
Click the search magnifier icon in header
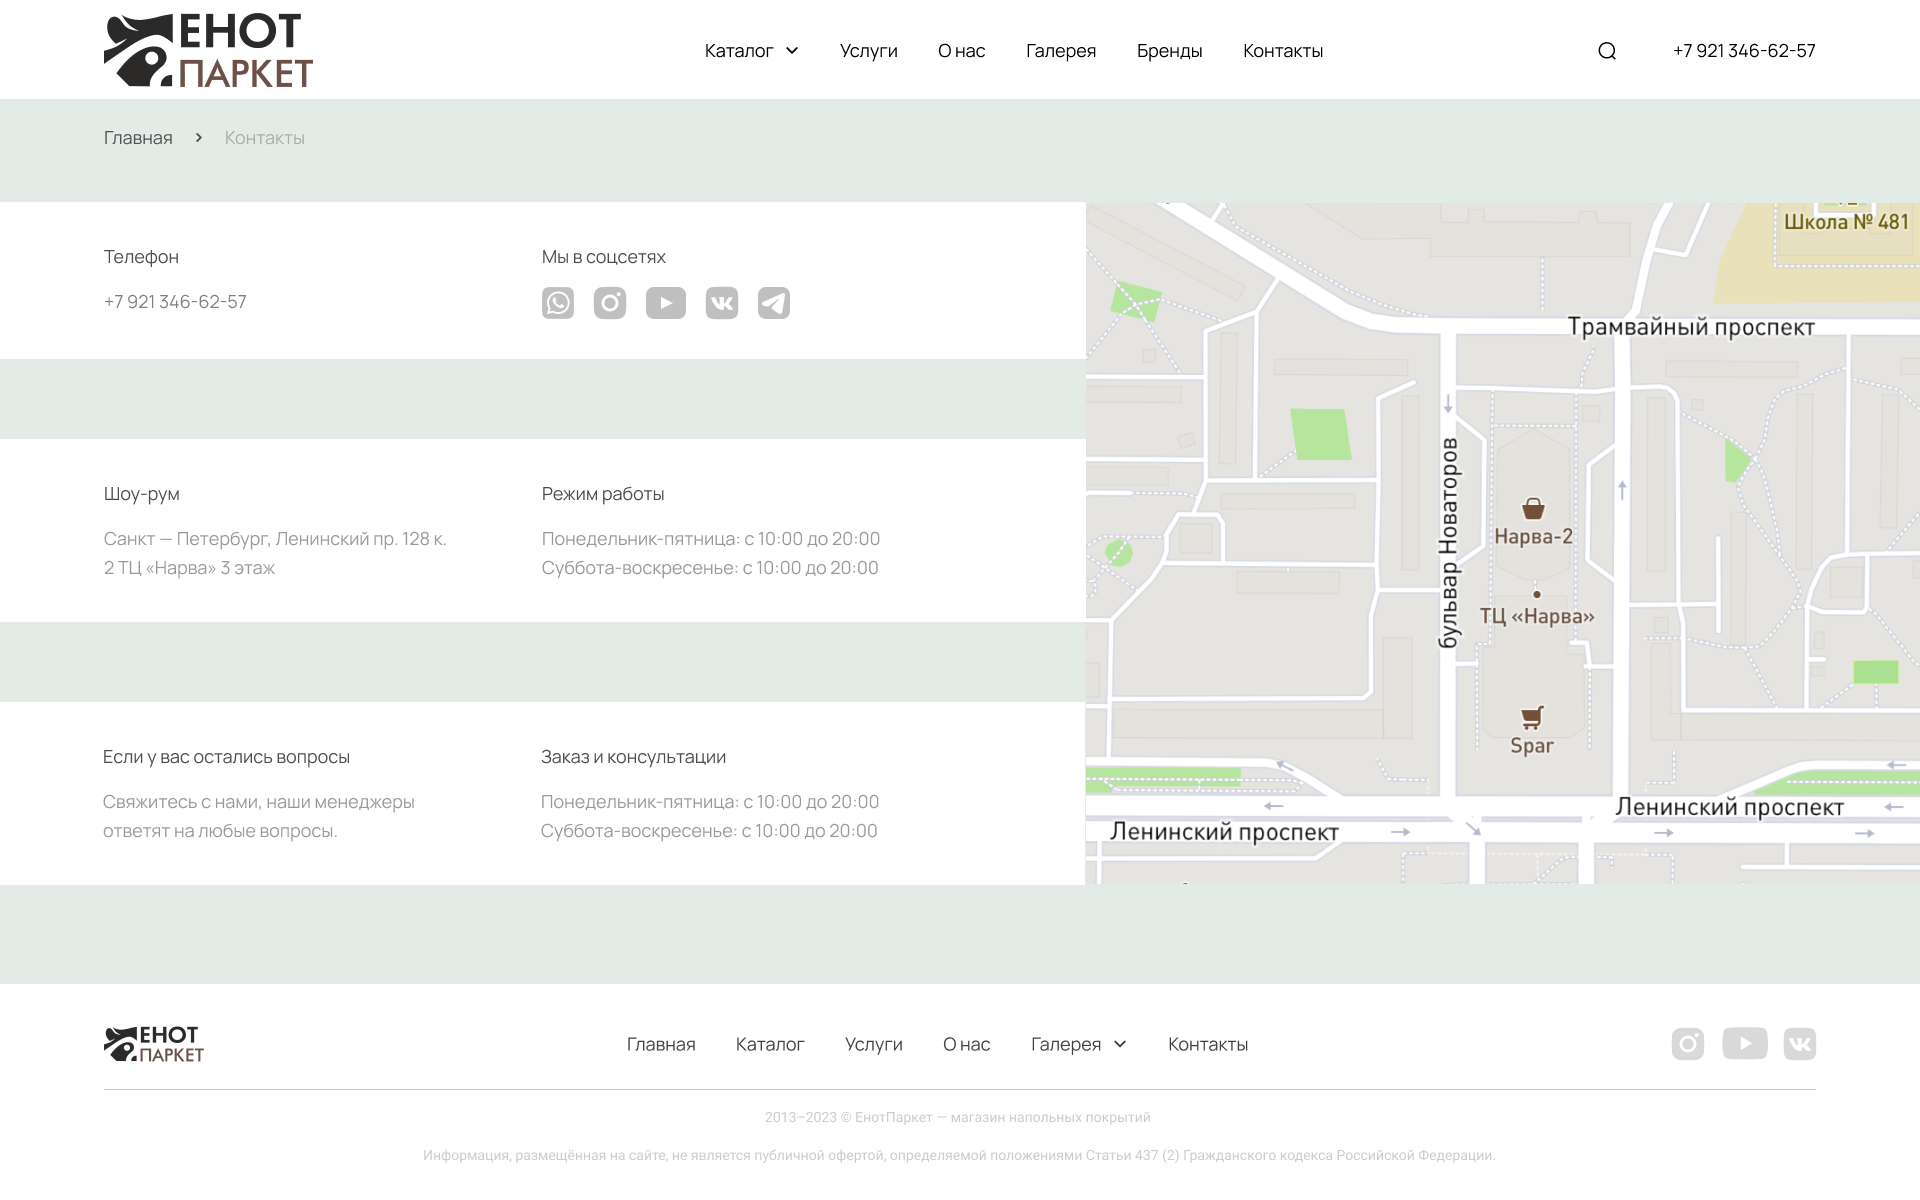(x=1607, y=51)
